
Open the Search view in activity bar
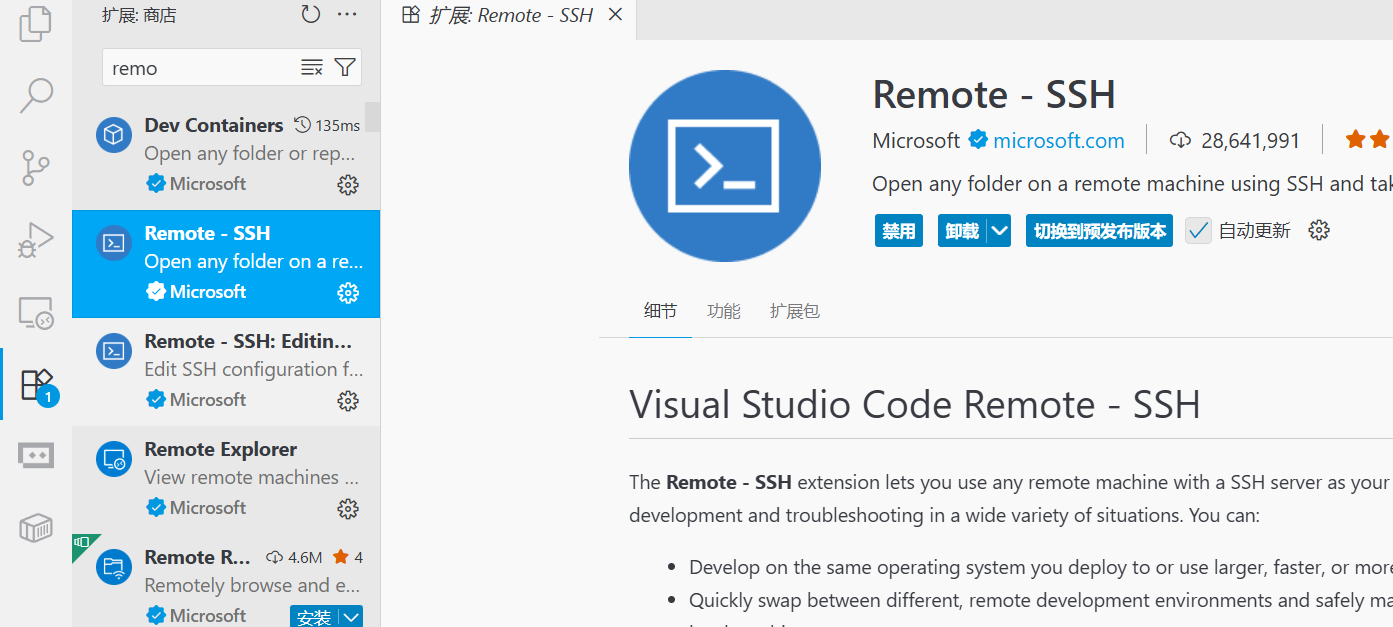36,95
